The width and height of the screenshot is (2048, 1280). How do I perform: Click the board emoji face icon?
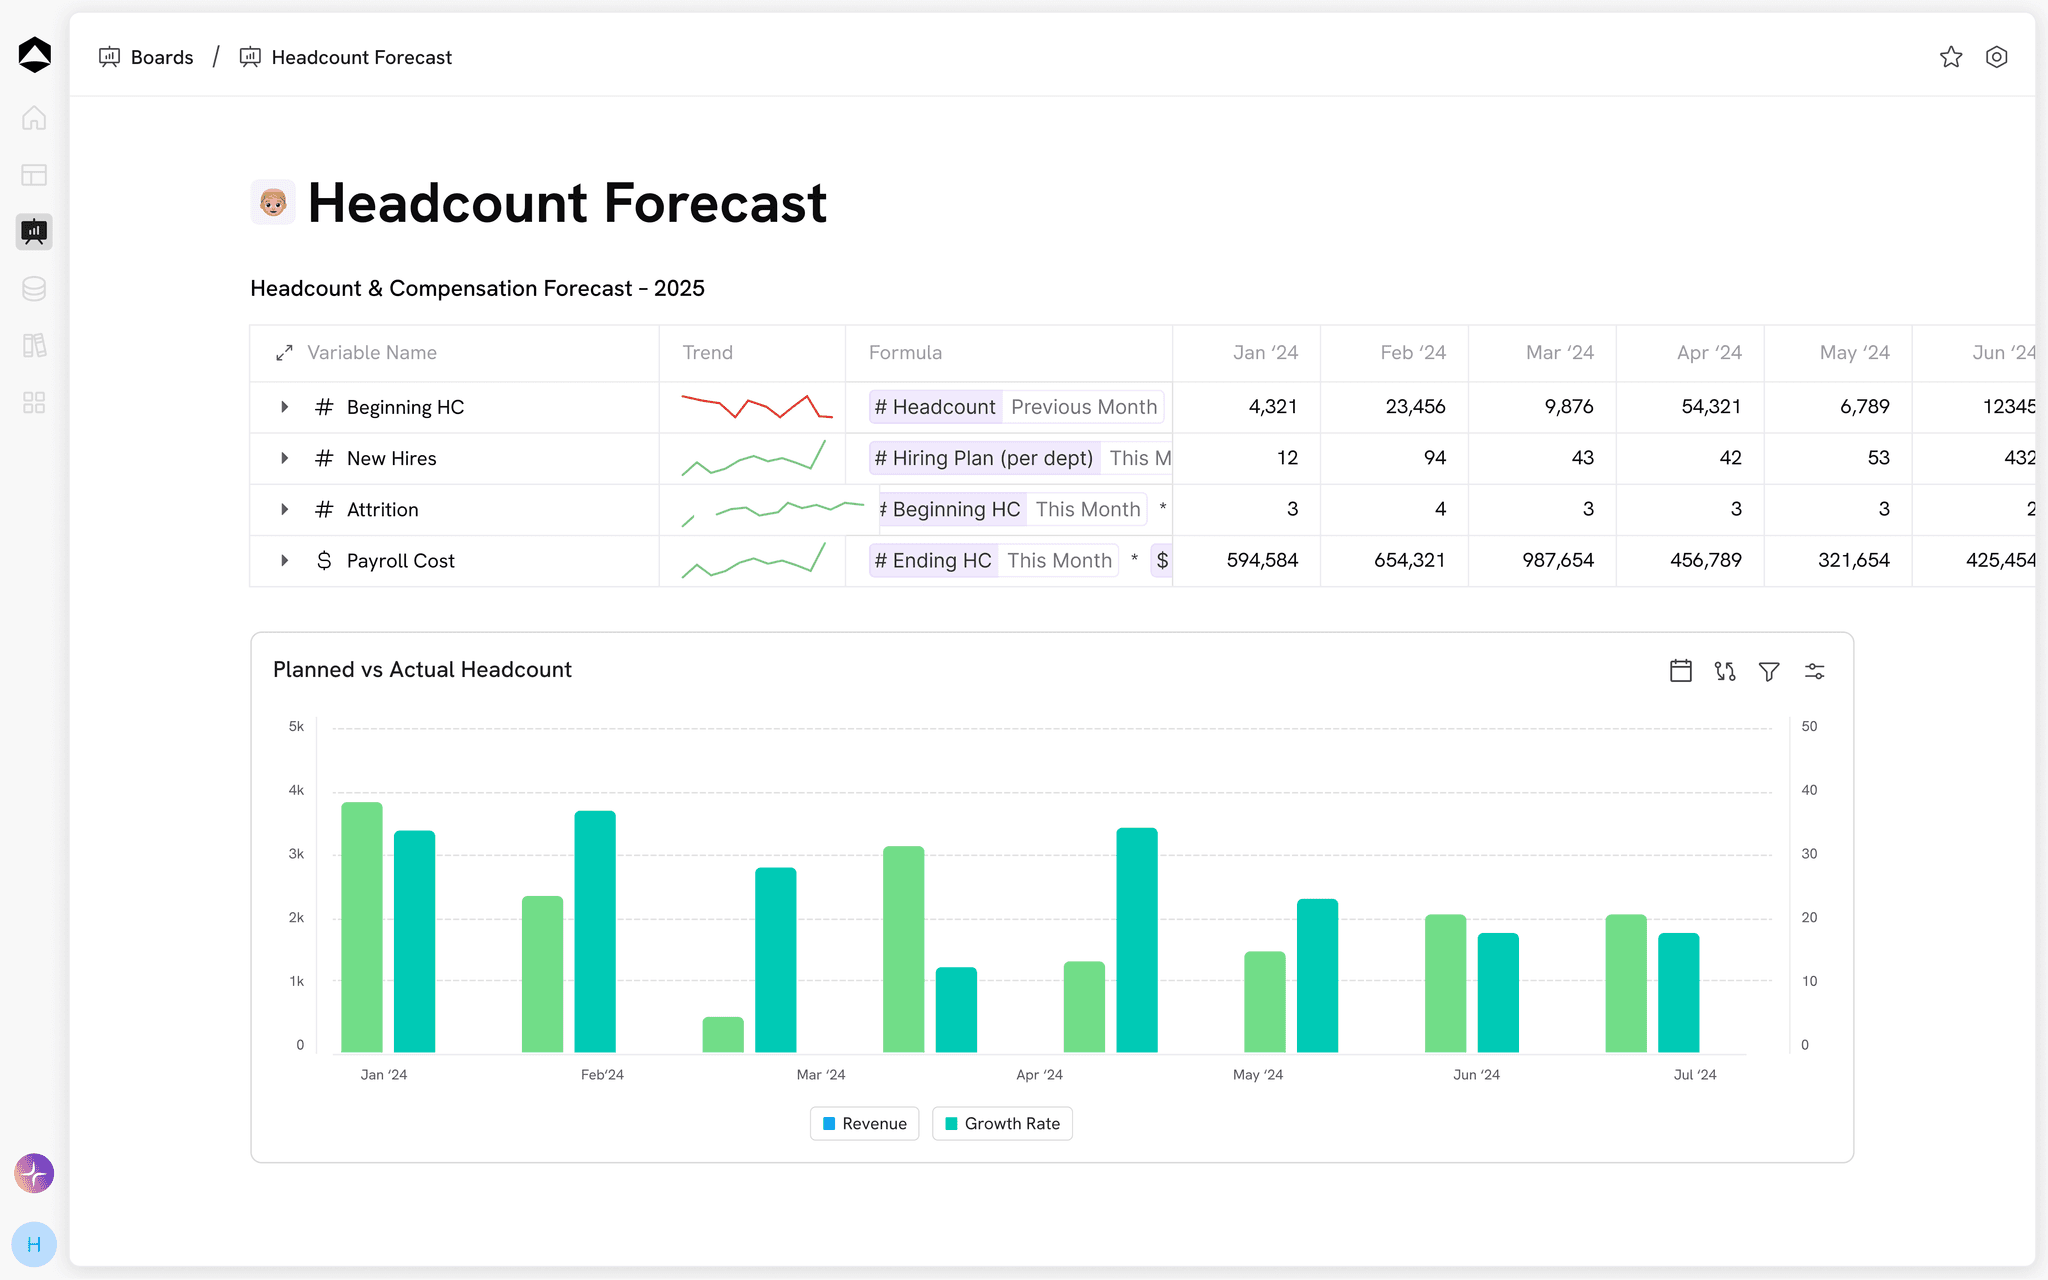273,202
